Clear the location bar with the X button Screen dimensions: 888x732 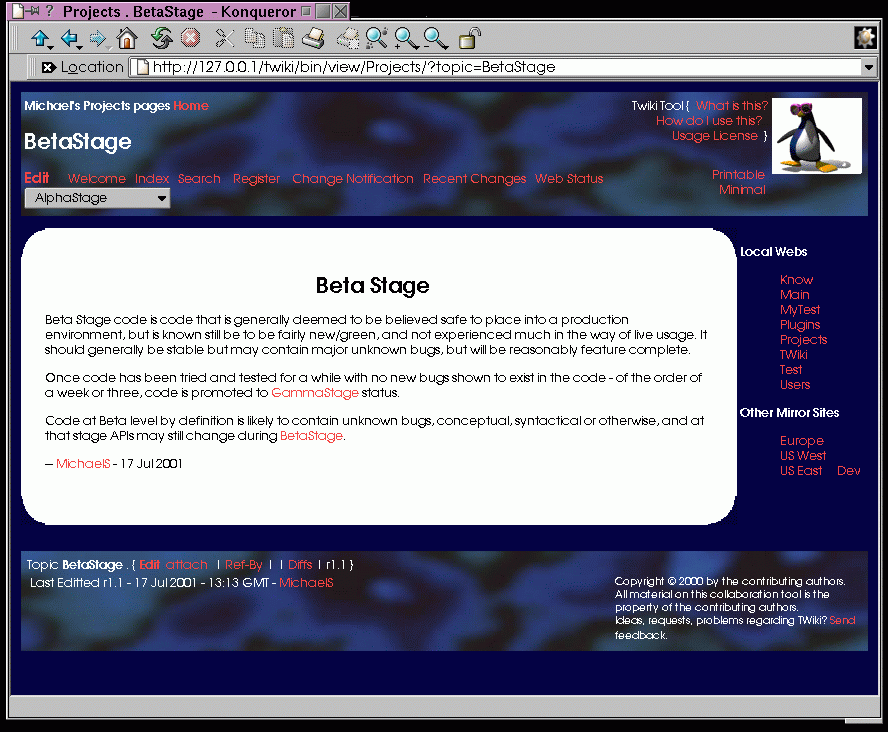pos(48,67)
